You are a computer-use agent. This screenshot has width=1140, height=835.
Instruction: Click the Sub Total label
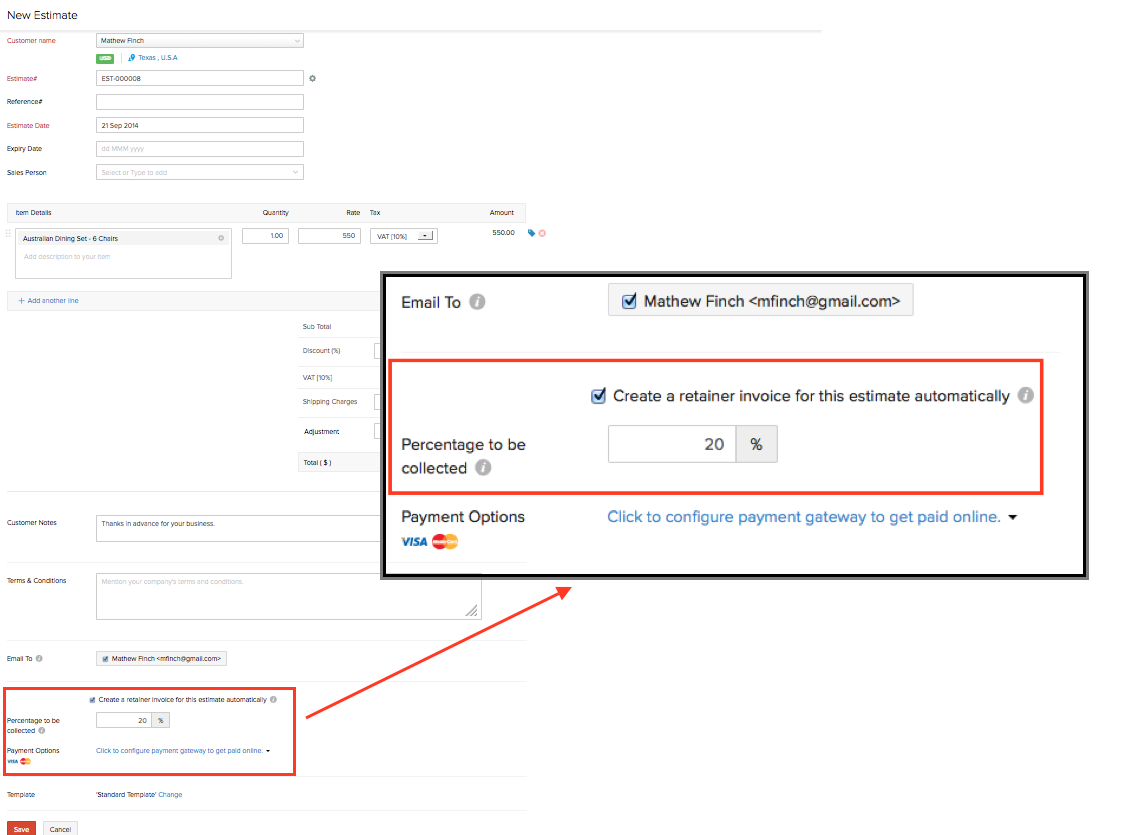[x=317, y=327]
